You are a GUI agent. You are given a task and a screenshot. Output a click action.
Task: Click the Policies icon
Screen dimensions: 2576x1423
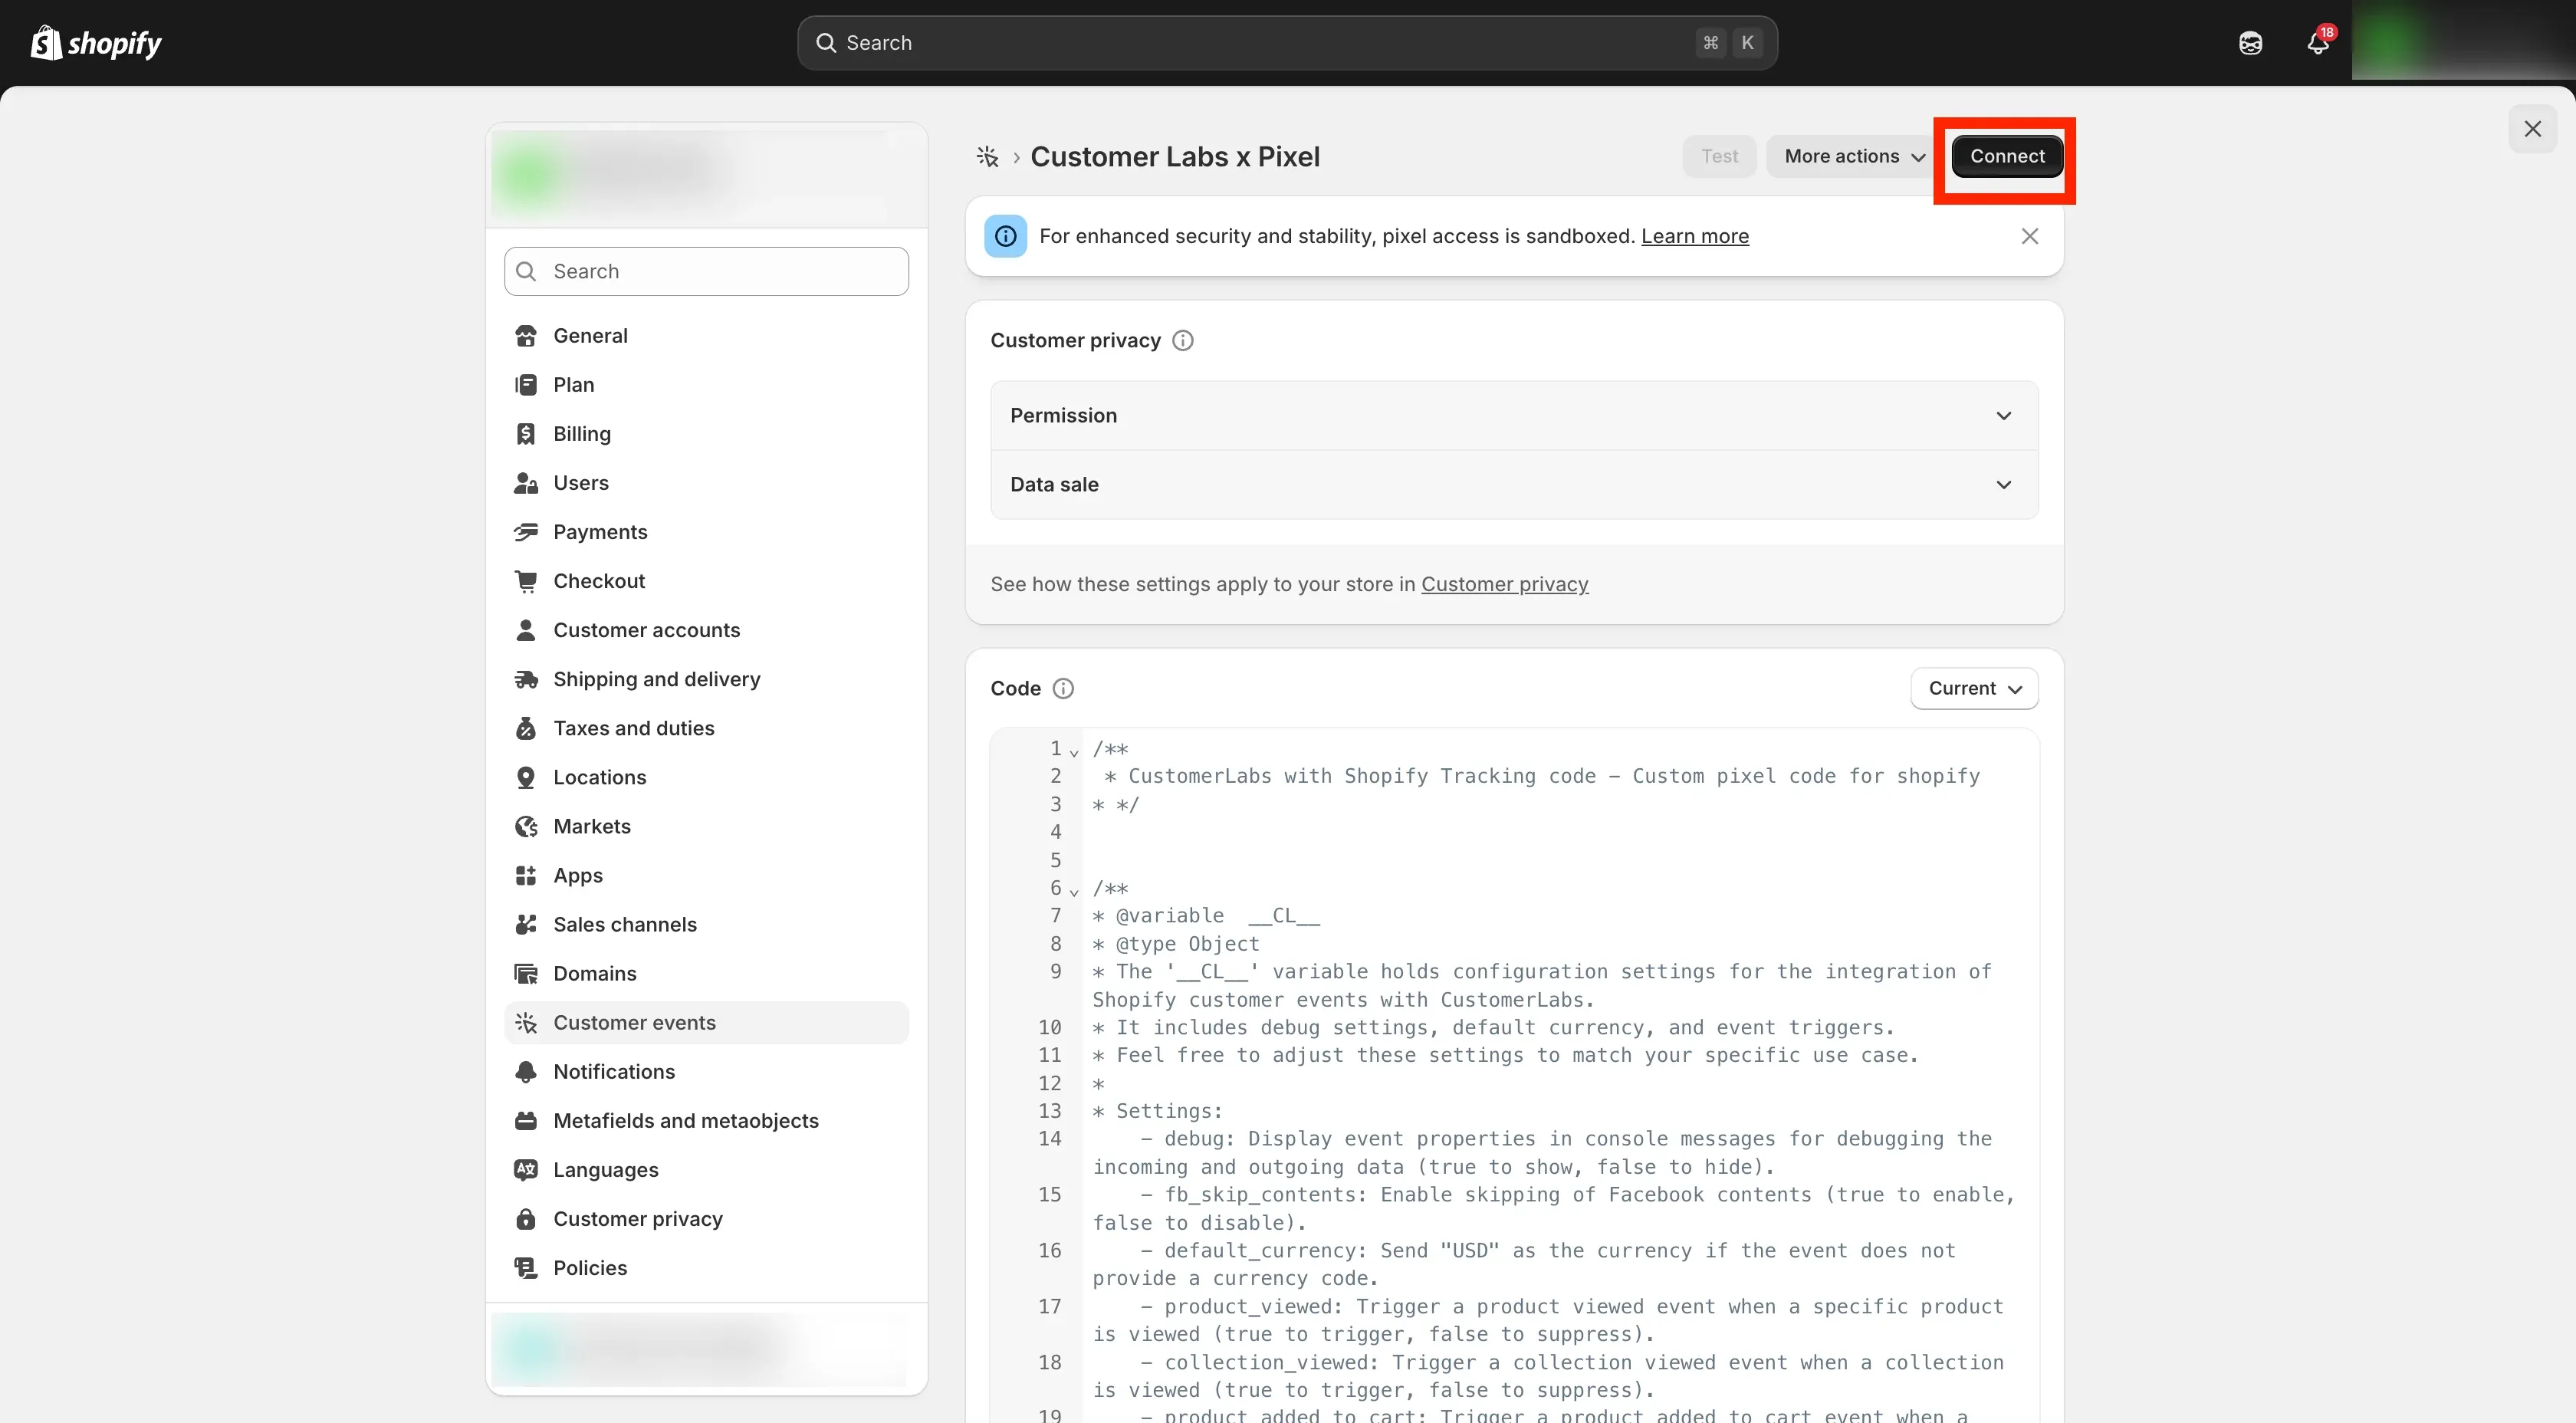pyautogui.click(x=526, y=1267)
